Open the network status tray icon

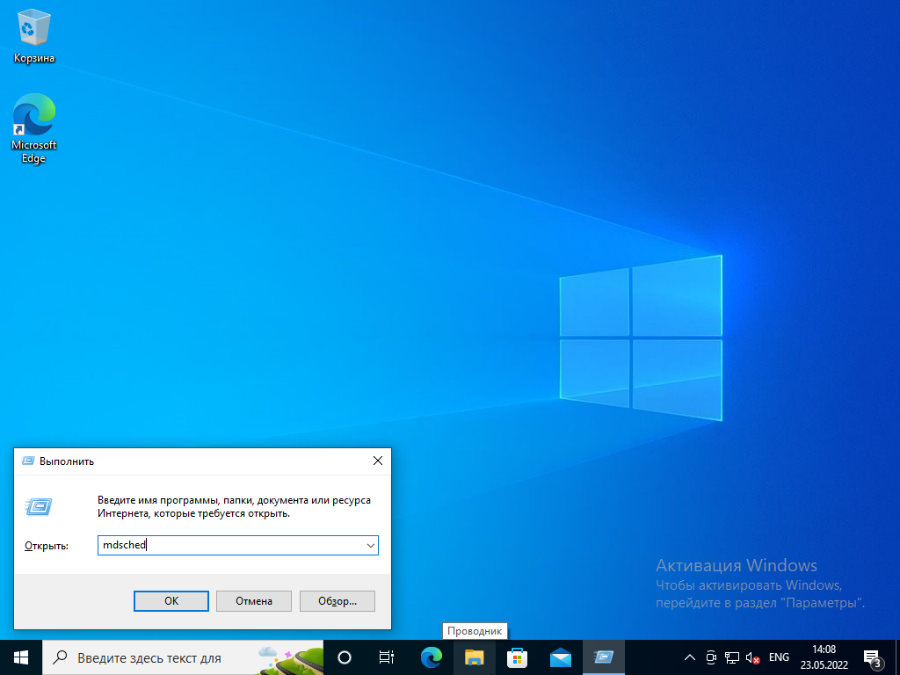(732, 658)
